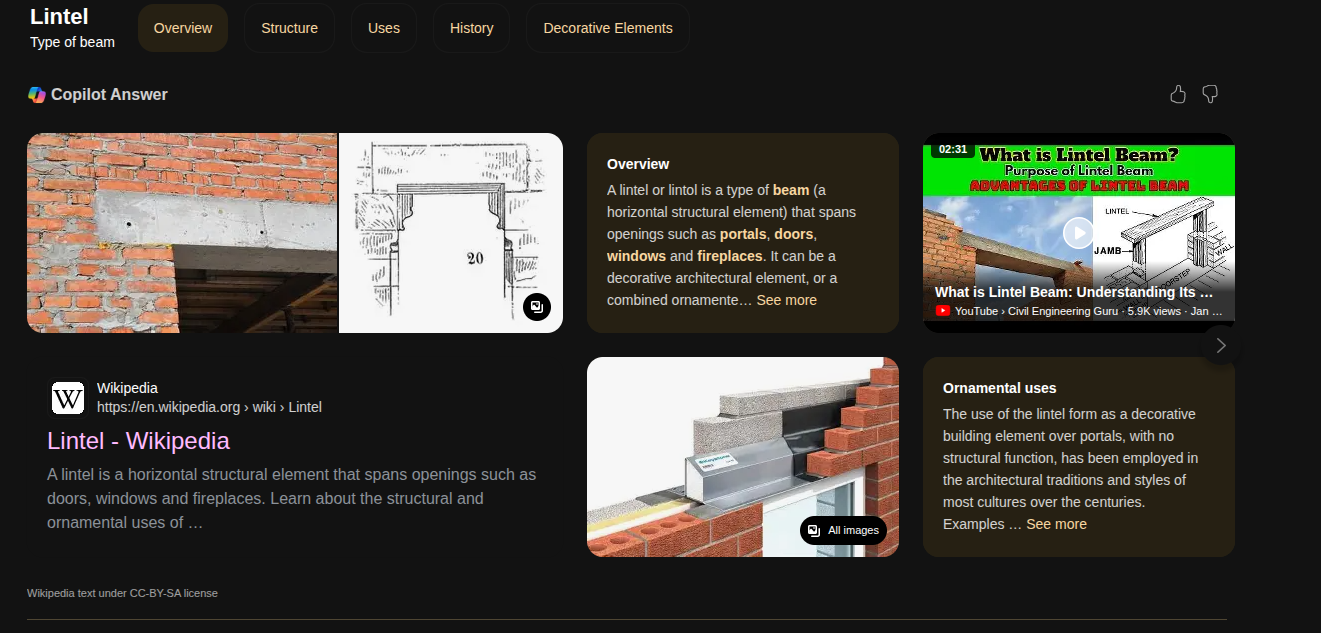Click the next arrow chevron beside cards
This screenshot has width=1321, height=633.
1221,345
